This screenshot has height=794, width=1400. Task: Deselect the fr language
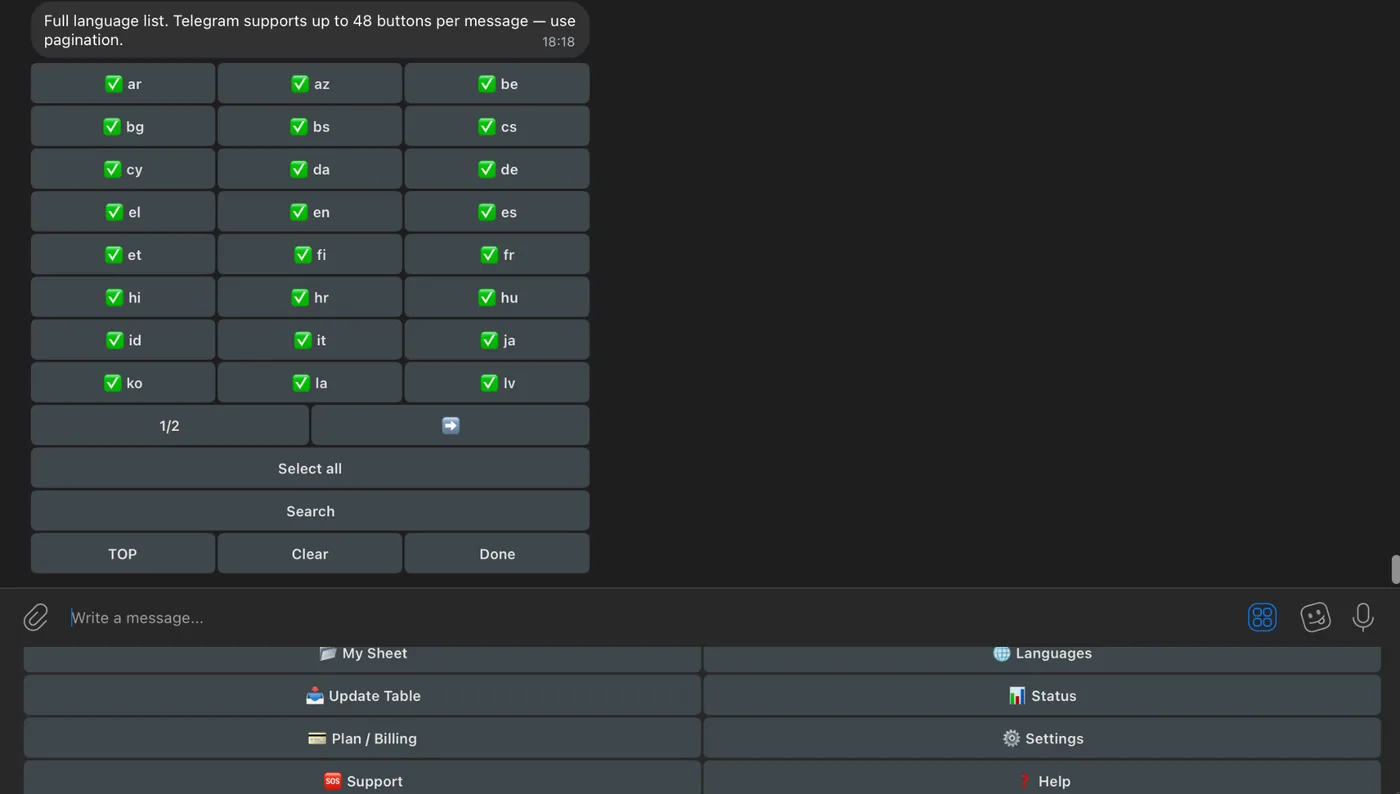pyautogui.click(x=496, y=254)
